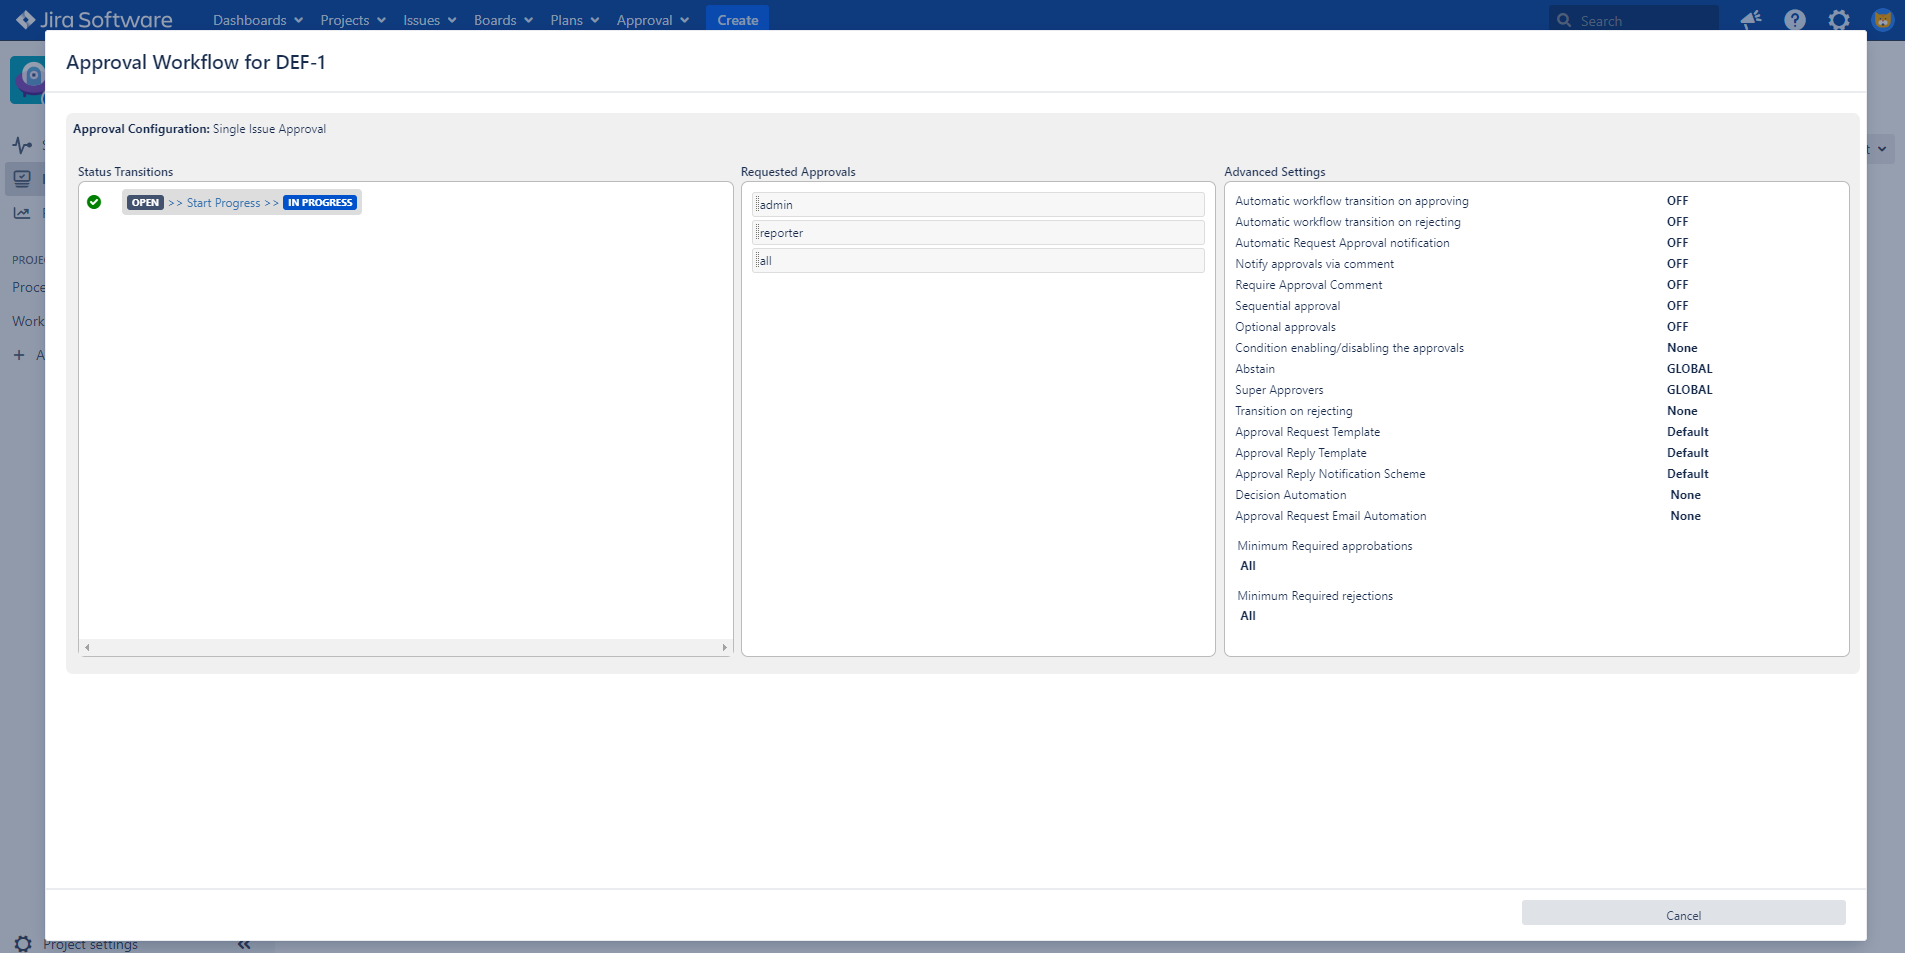Select the reporter approver row
1905x953 pixels.
click(978, 232)
